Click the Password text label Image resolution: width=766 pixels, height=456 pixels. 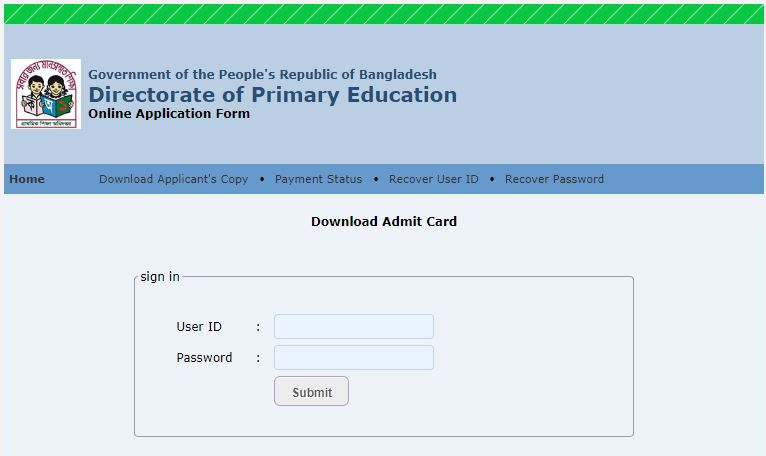204,358
